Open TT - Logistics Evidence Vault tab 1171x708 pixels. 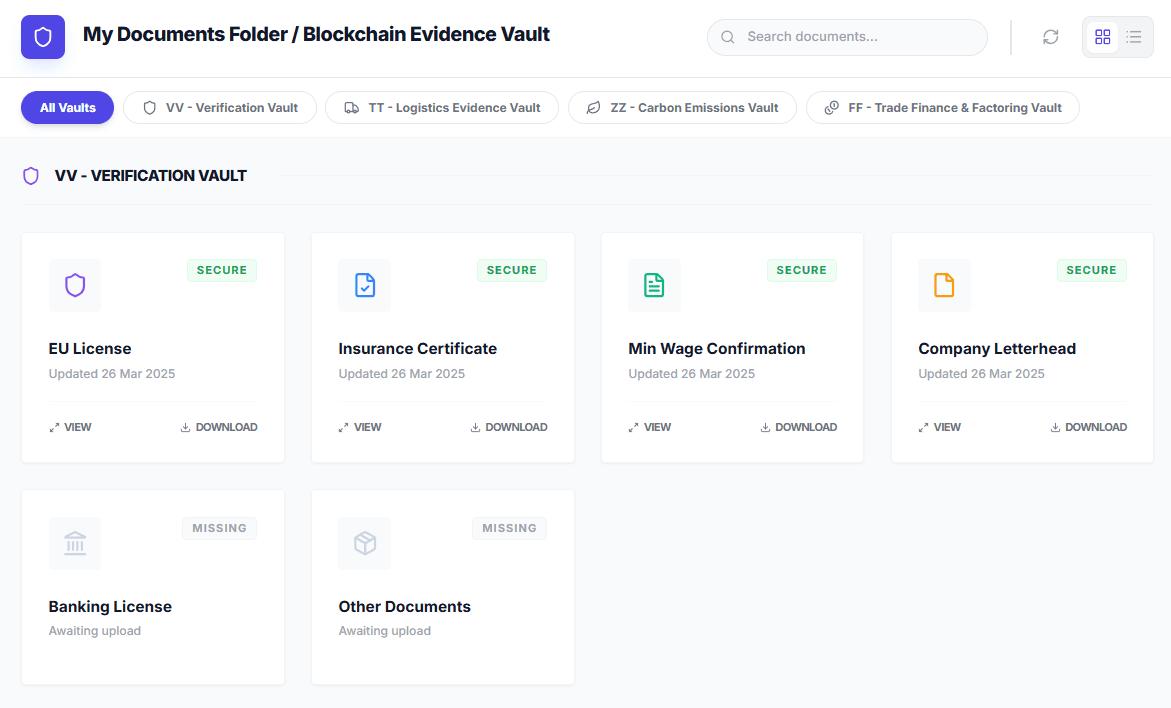[x=442, y=108]
